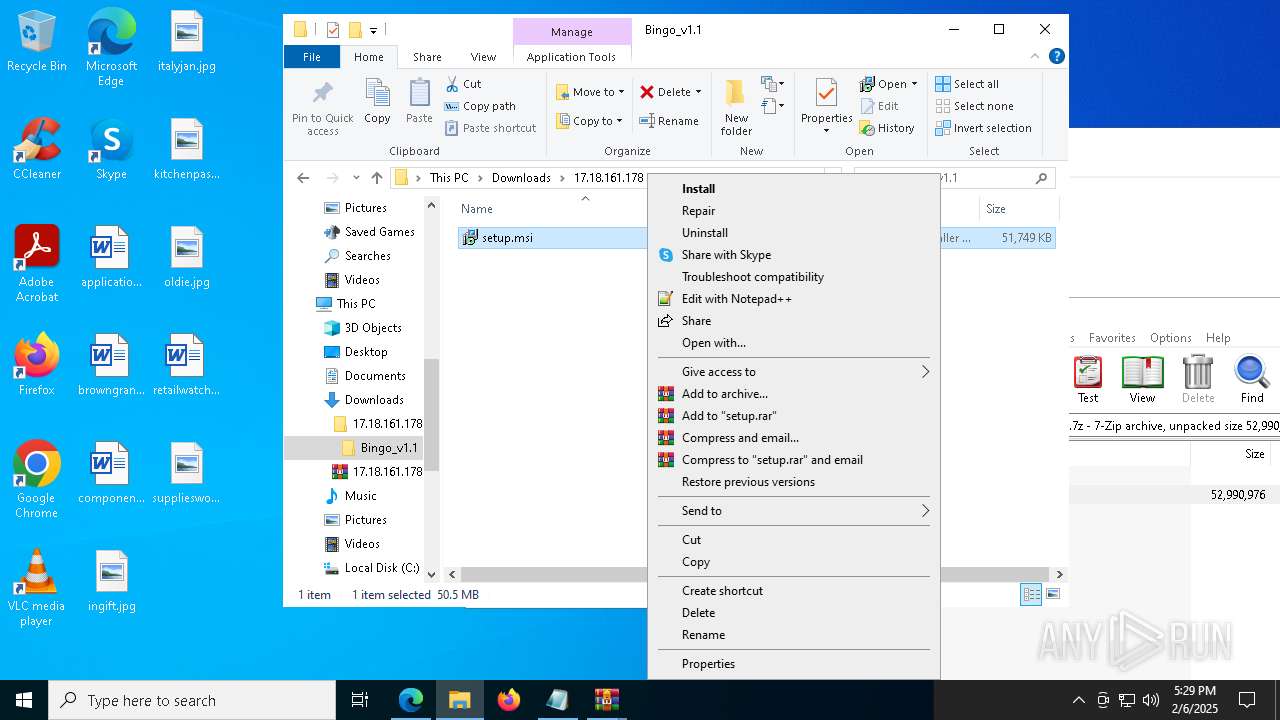The width and height of the screenshot is (1280, 720).
Task: Switch to large thumbnails view icon
Action: [x=1052, y=594]
